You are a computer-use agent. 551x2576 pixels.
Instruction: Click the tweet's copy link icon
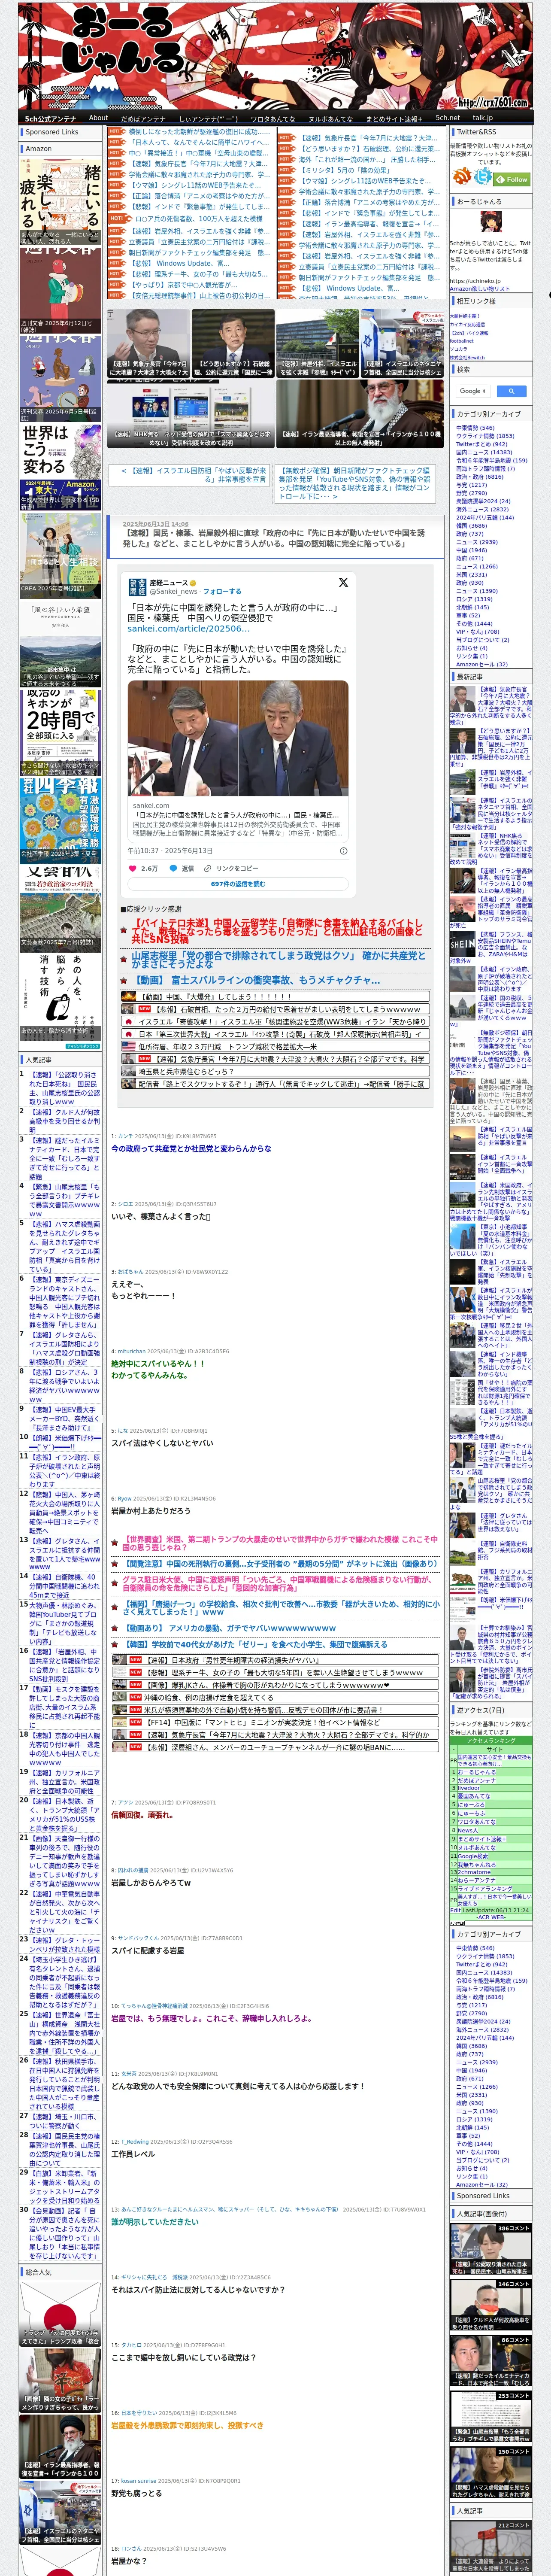[209, 868]
